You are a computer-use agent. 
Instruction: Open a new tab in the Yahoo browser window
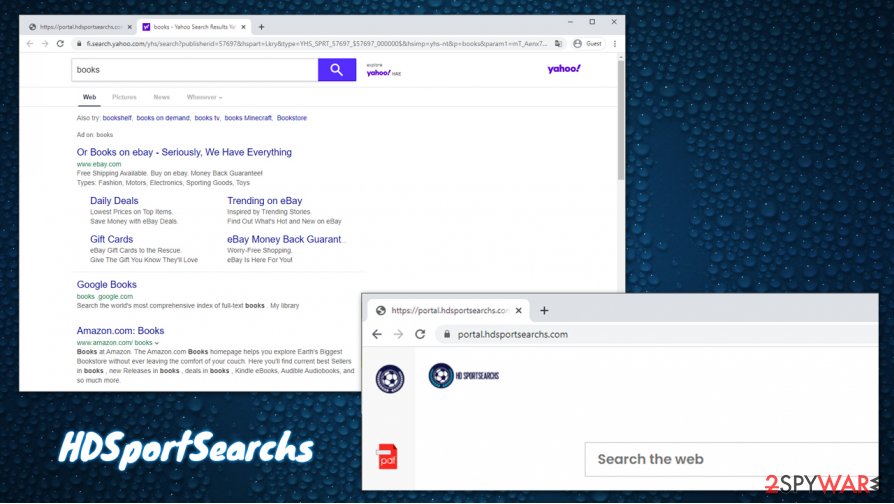(x=261, y=27)
